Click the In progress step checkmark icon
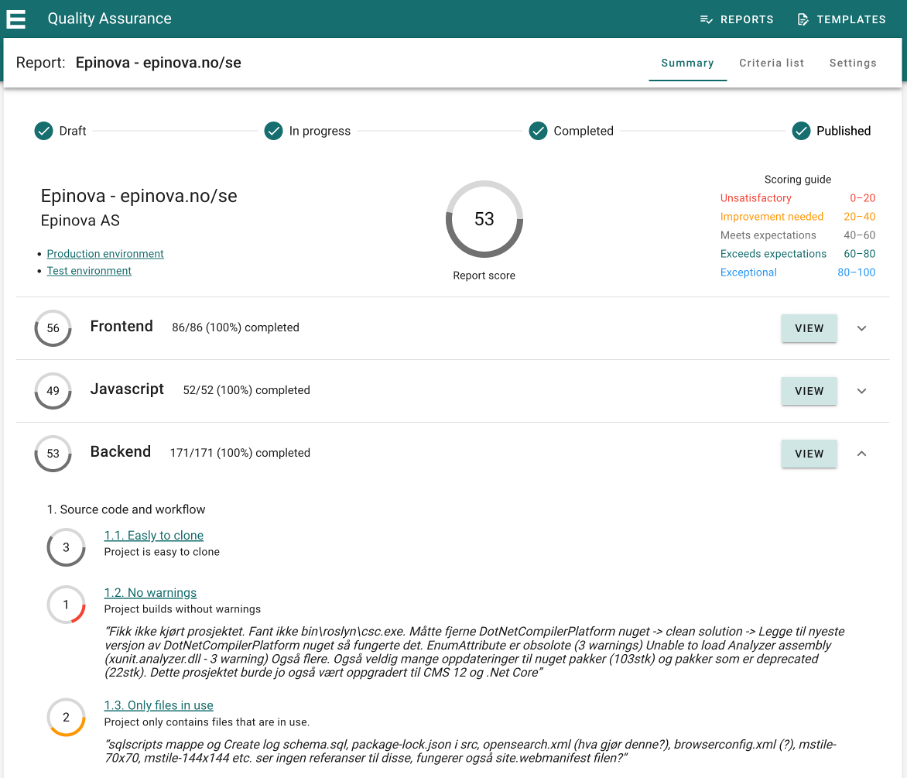Viewport: 908px width, 778px height. (x=273, y=131)
